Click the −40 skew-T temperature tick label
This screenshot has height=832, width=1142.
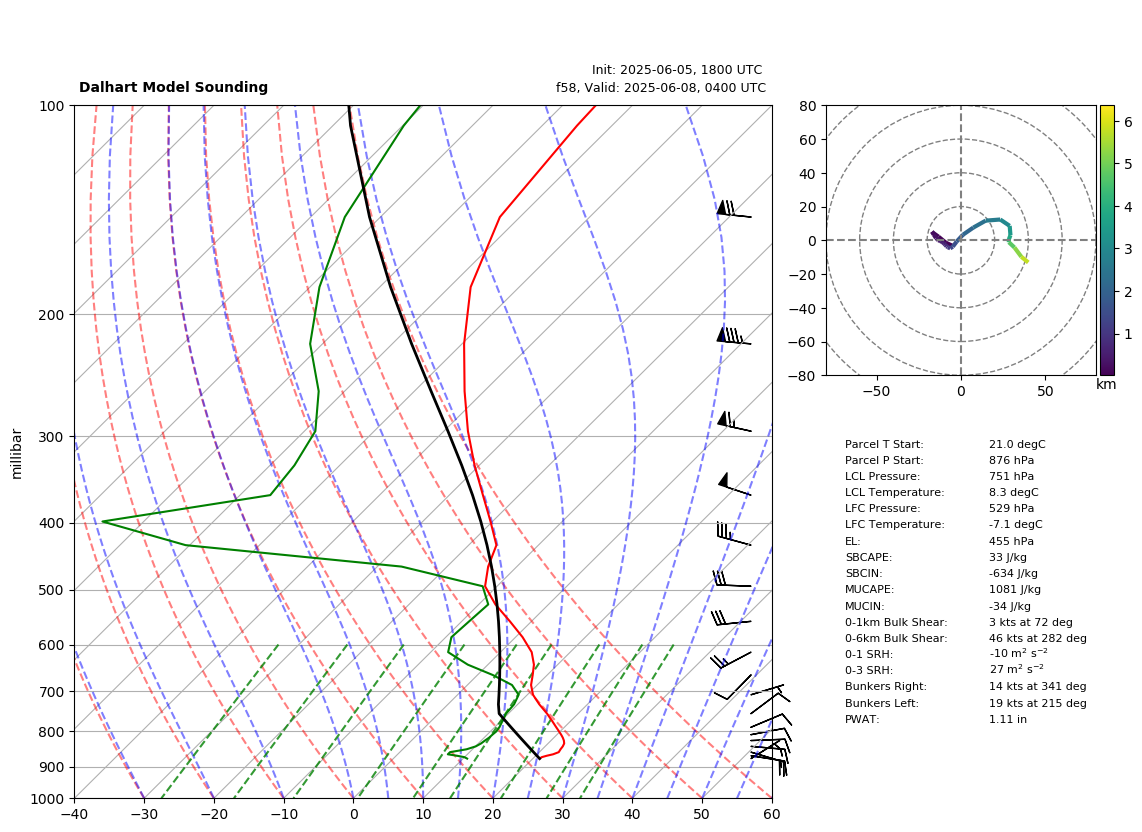pyautogui.click(x=74, y=815)
